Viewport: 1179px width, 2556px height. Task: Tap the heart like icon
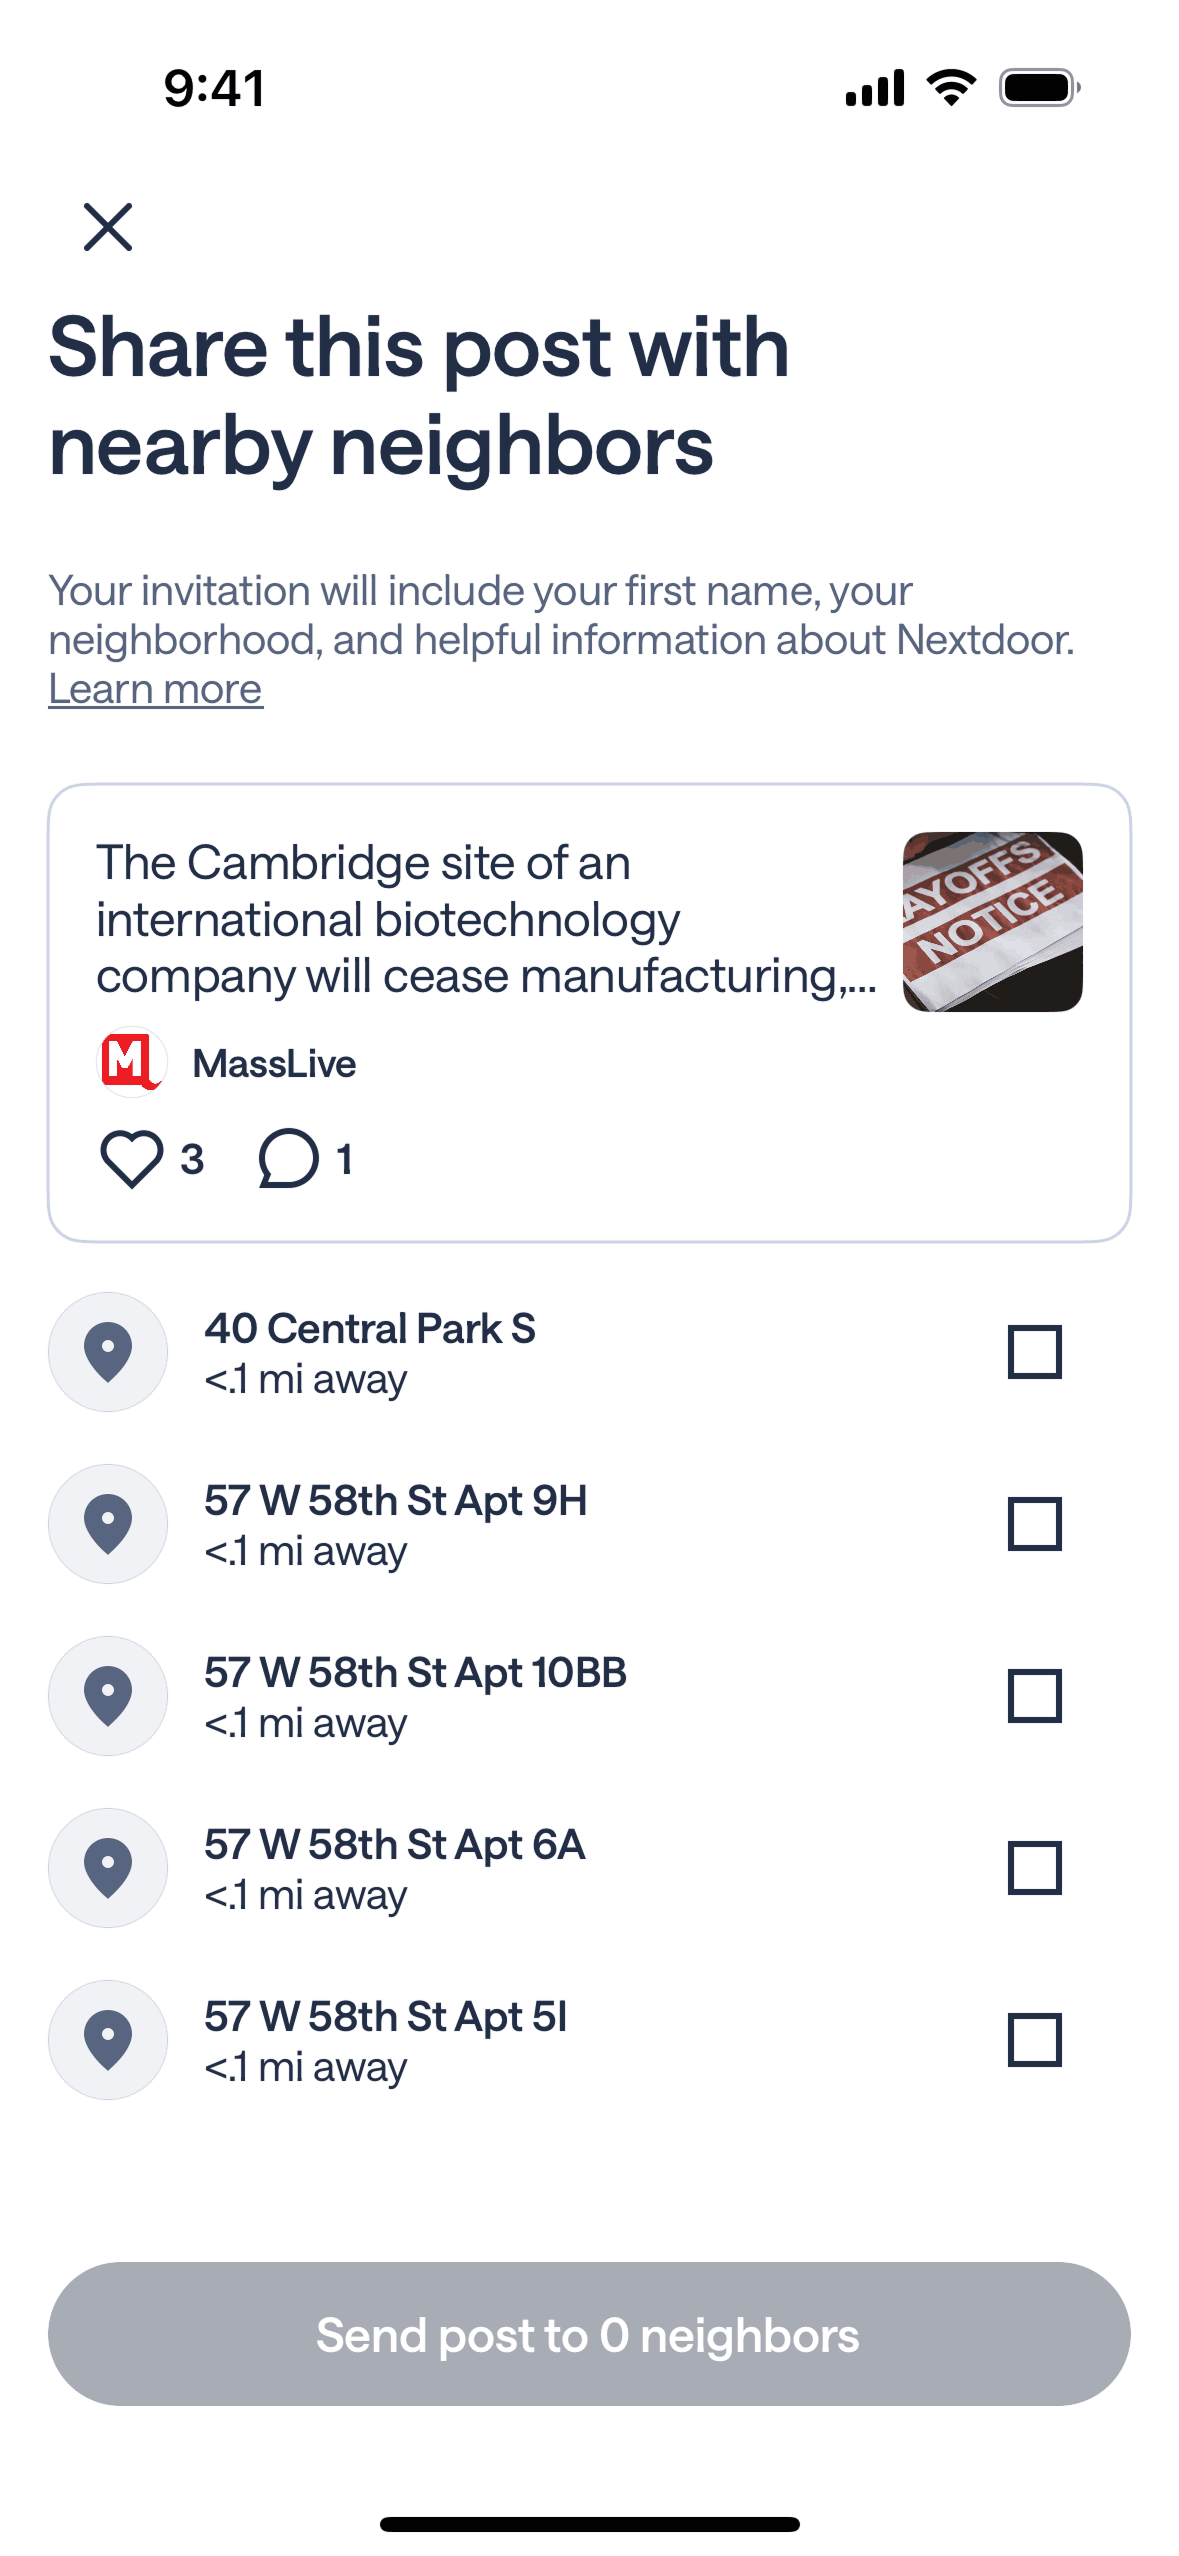131,1159
